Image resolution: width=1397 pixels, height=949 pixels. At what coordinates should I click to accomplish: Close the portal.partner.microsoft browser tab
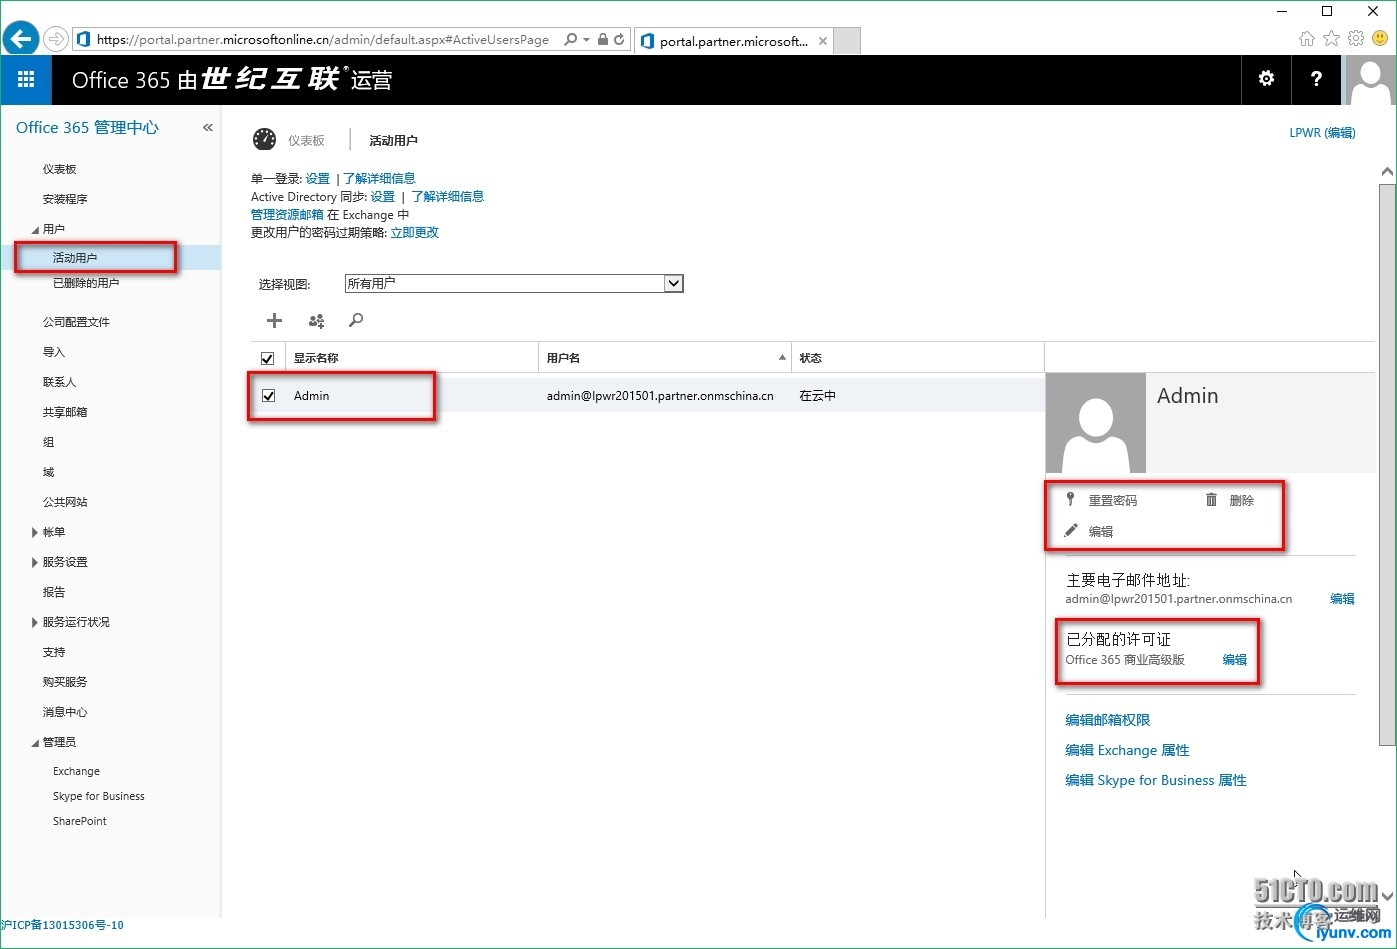[x=823, y=41]
